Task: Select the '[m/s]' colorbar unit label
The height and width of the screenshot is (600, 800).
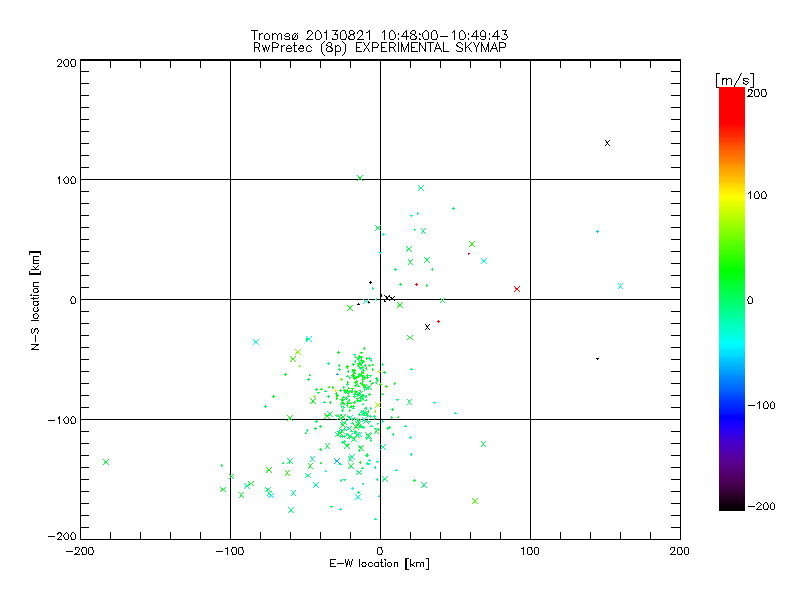Action: (735, 80)
